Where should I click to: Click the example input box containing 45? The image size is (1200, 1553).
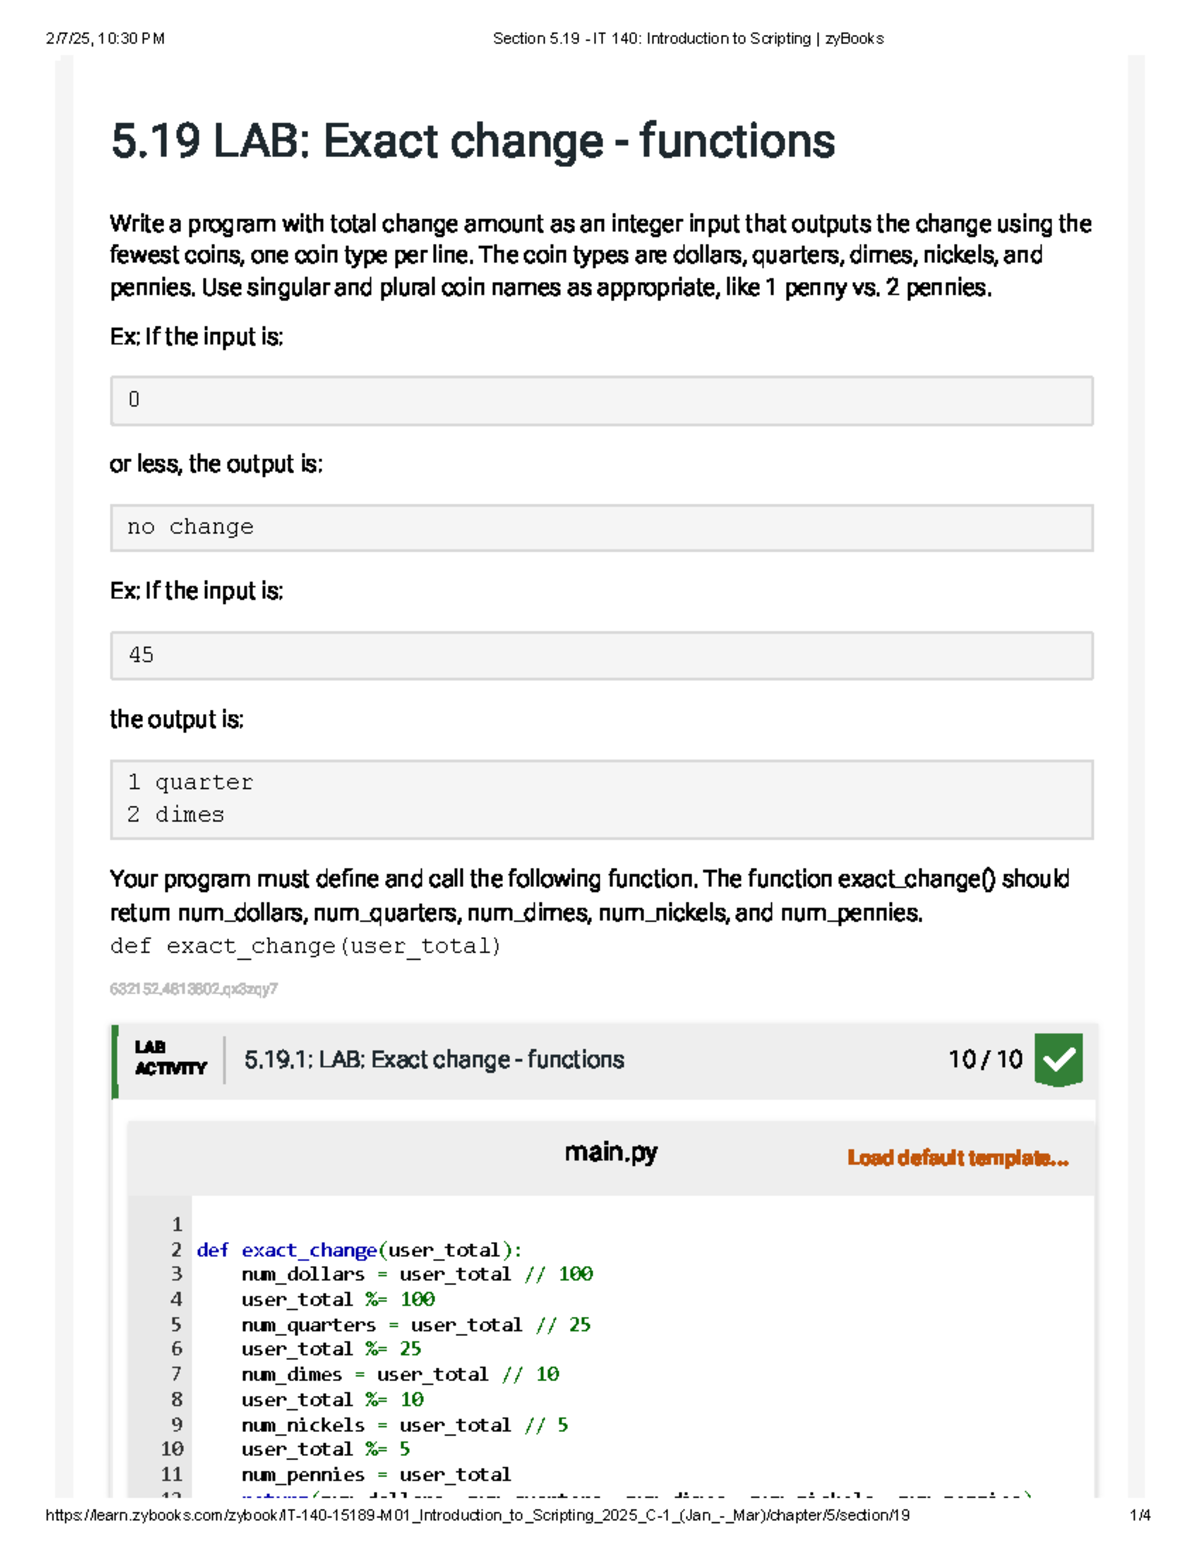601,656
